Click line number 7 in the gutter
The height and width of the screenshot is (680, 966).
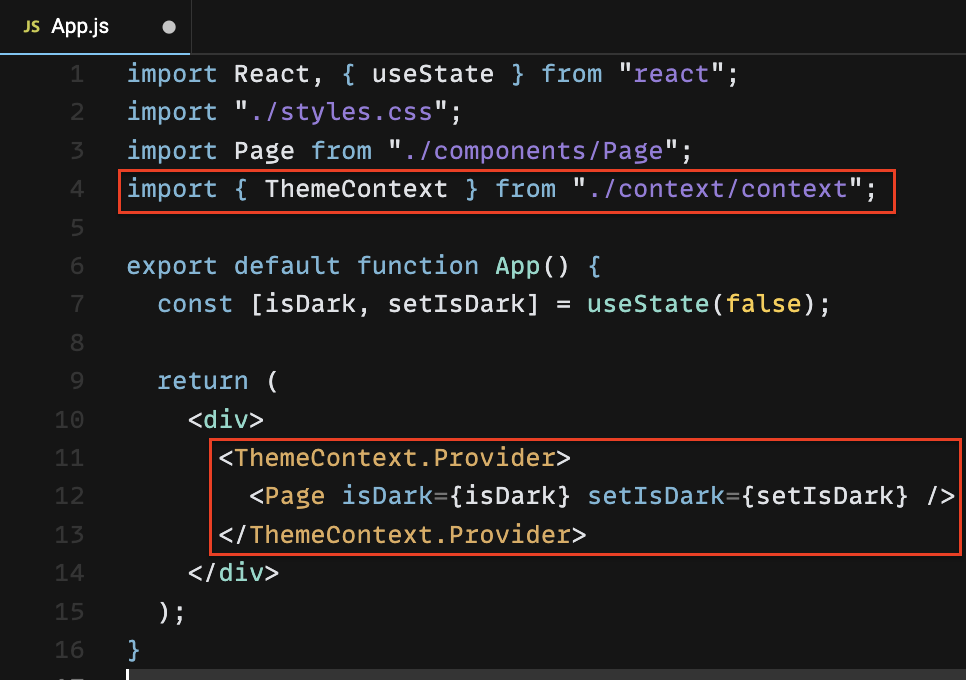(77, 304)
